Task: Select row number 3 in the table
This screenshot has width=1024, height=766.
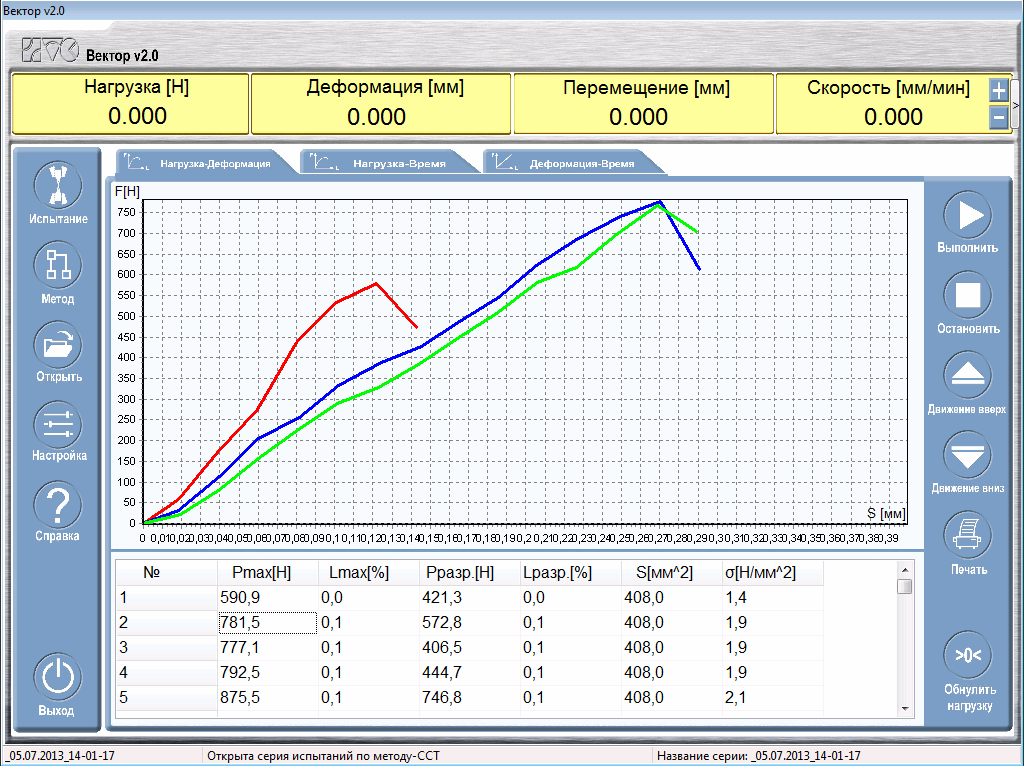Action: (167, 647)
